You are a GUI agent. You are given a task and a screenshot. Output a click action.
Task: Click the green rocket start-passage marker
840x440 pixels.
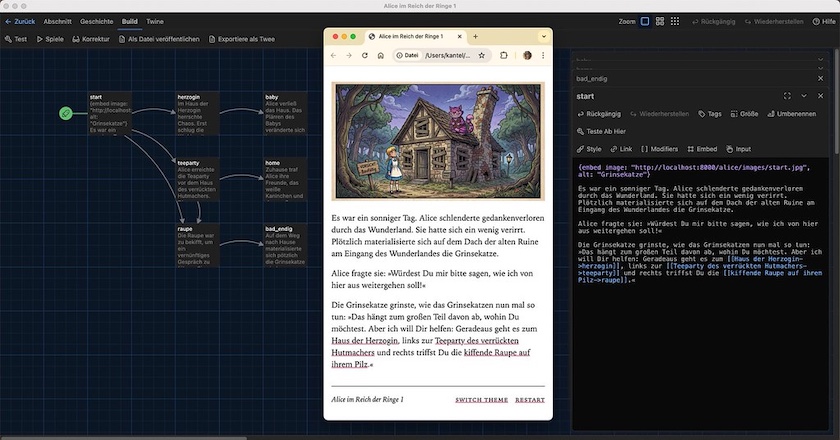coord(65,113)
